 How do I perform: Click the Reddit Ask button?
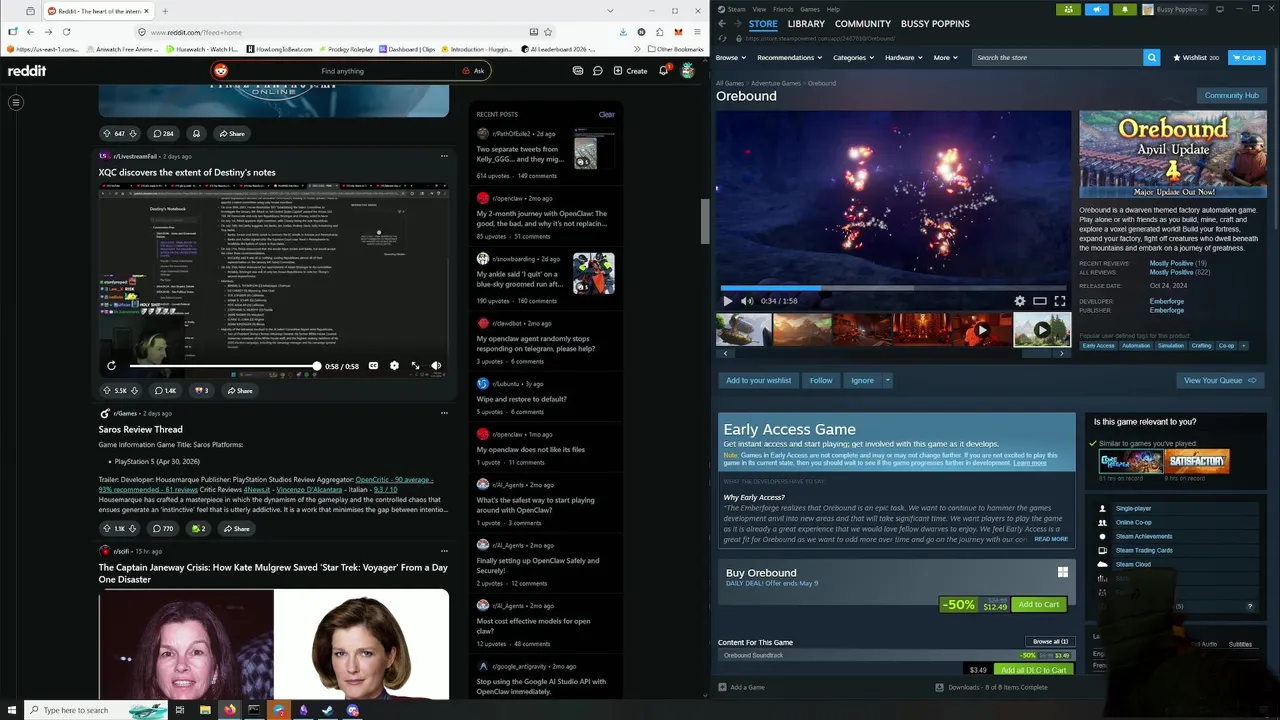(x=474, y=71)
